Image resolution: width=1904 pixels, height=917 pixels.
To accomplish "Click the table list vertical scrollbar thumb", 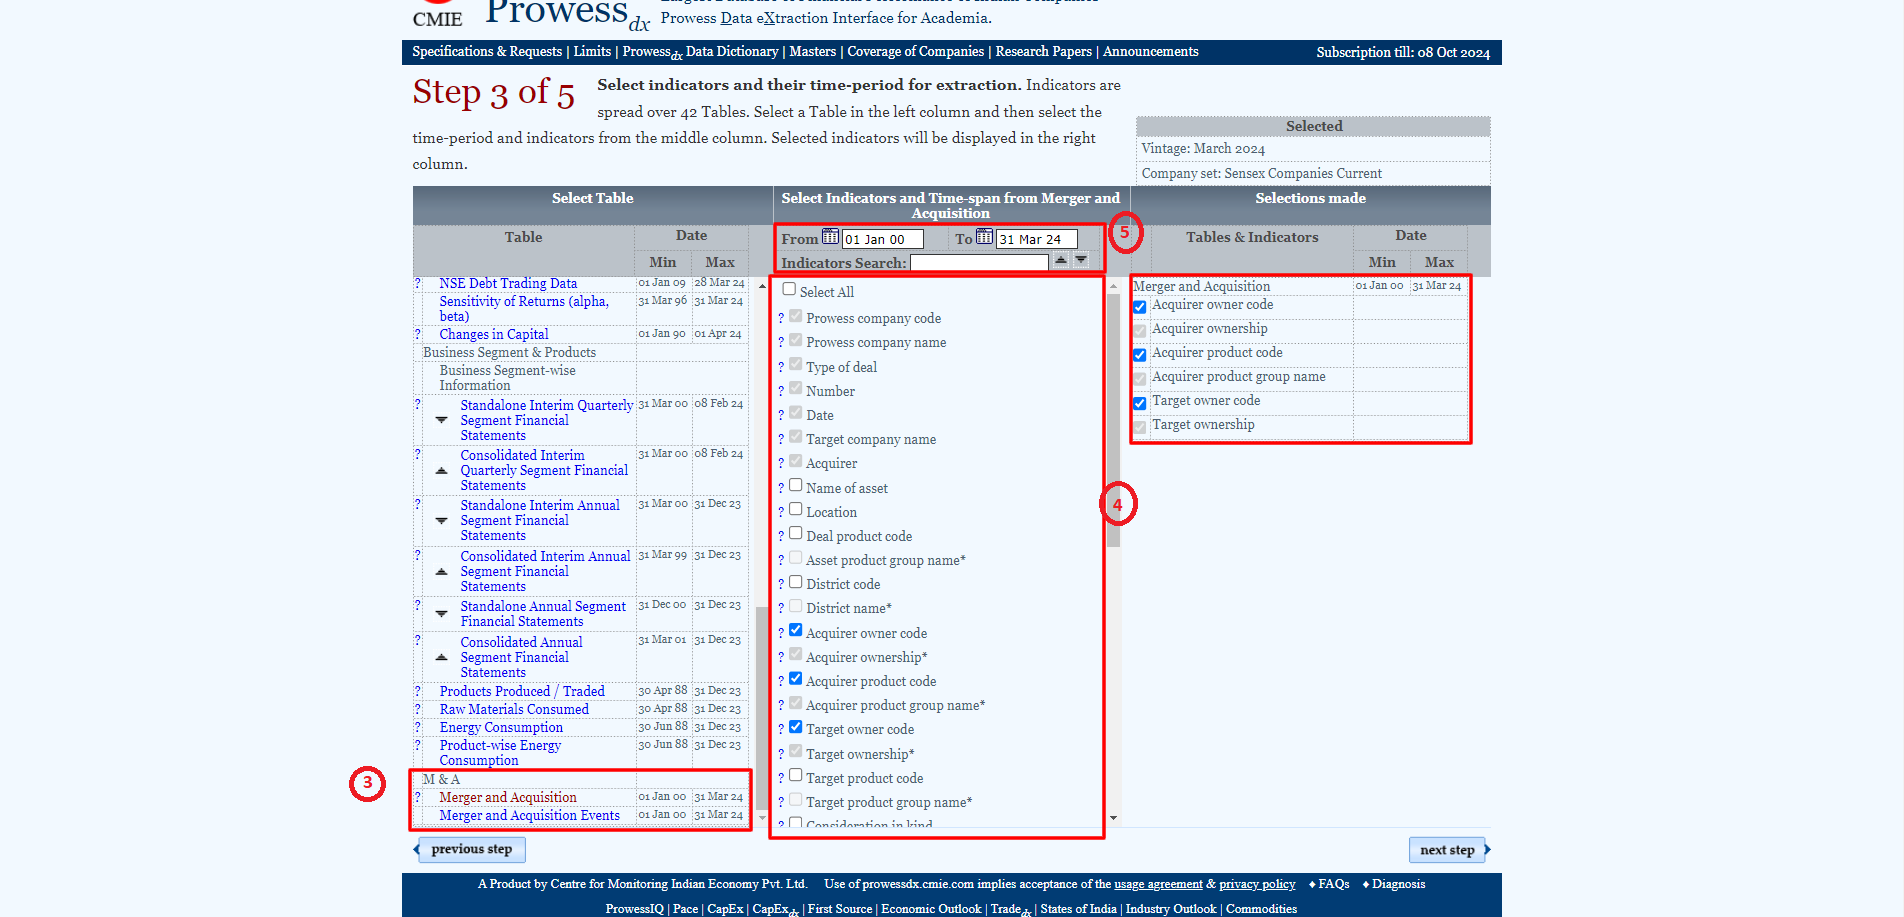I will click(762, 707).
